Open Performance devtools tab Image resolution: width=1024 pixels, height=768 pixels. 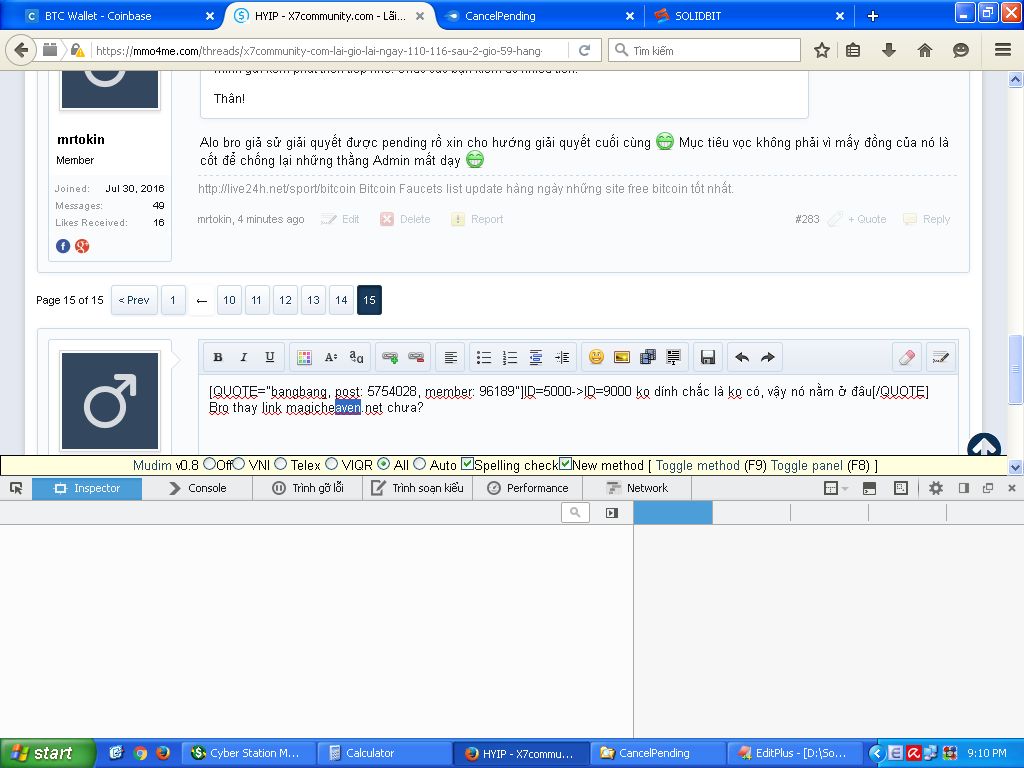pyautogui.click(x=528, y=488)
